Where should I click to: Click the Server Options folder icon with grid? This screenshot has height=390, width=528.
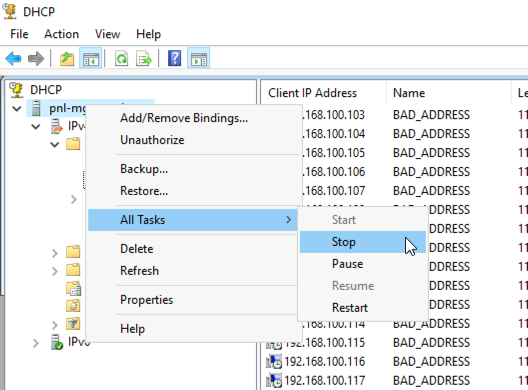[73, 288]
